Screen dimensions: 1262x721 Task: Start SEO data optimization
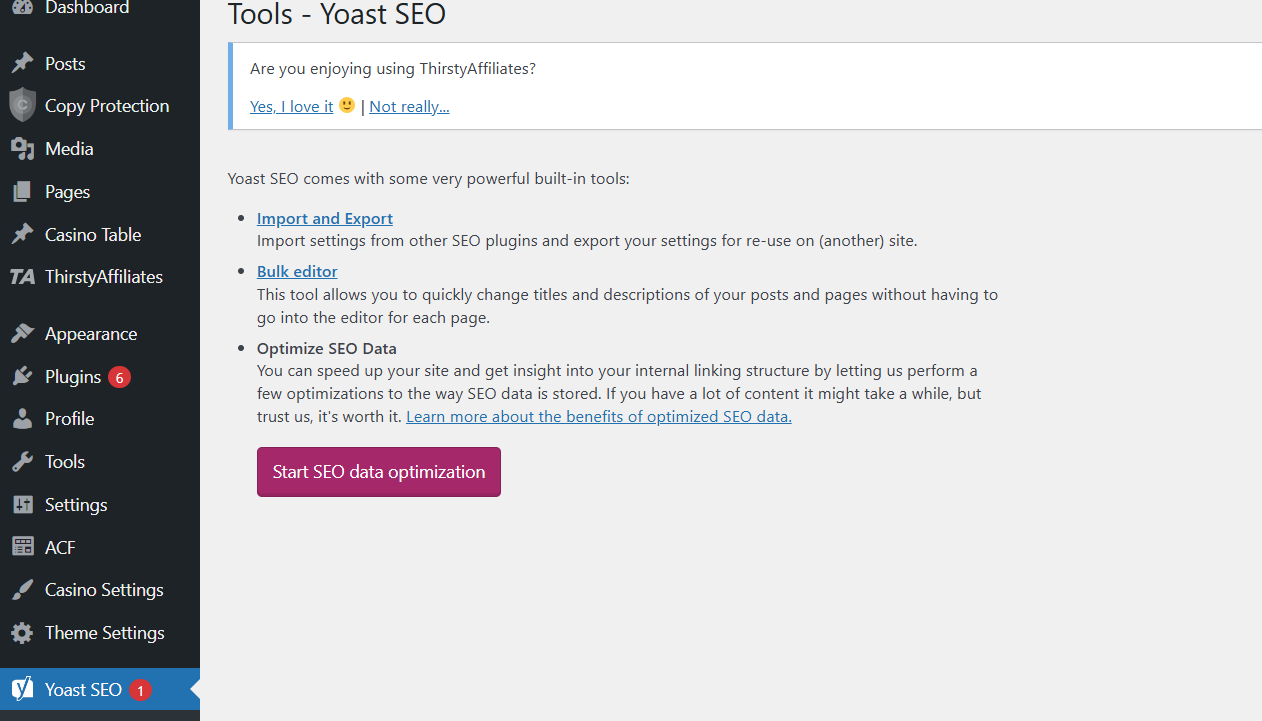379,472
